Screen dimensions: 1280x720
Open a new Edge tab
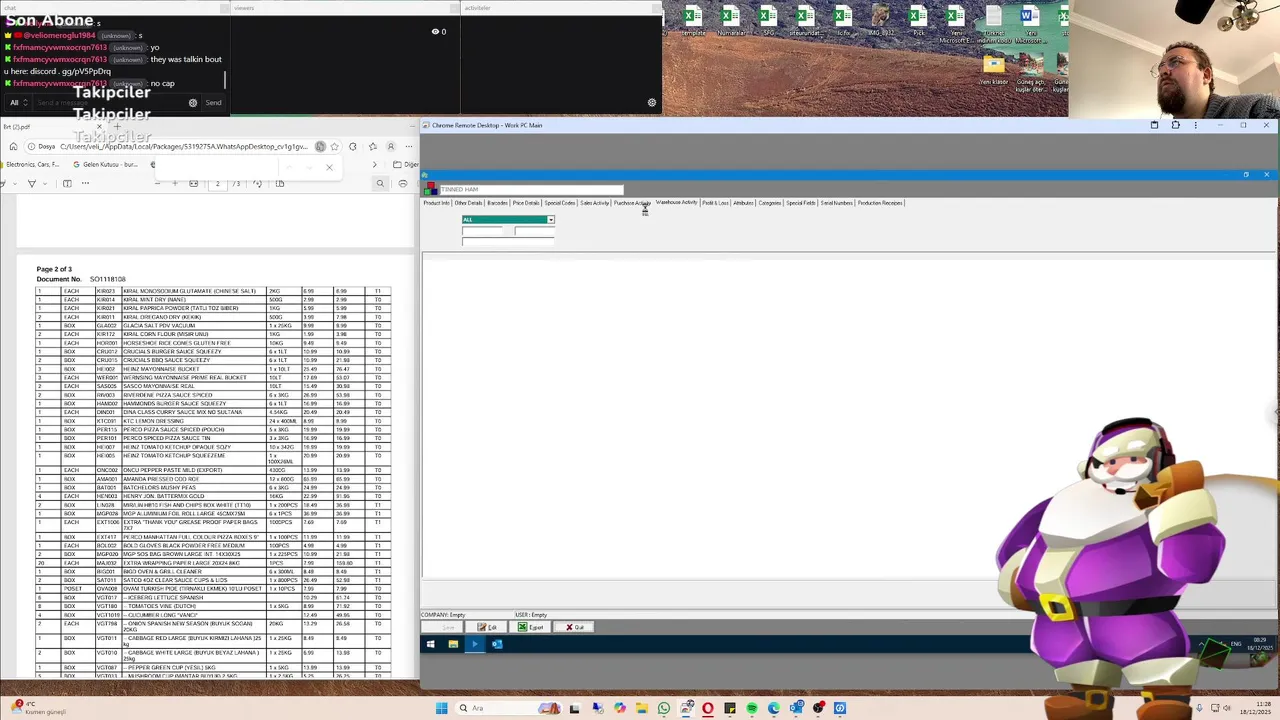116,127
